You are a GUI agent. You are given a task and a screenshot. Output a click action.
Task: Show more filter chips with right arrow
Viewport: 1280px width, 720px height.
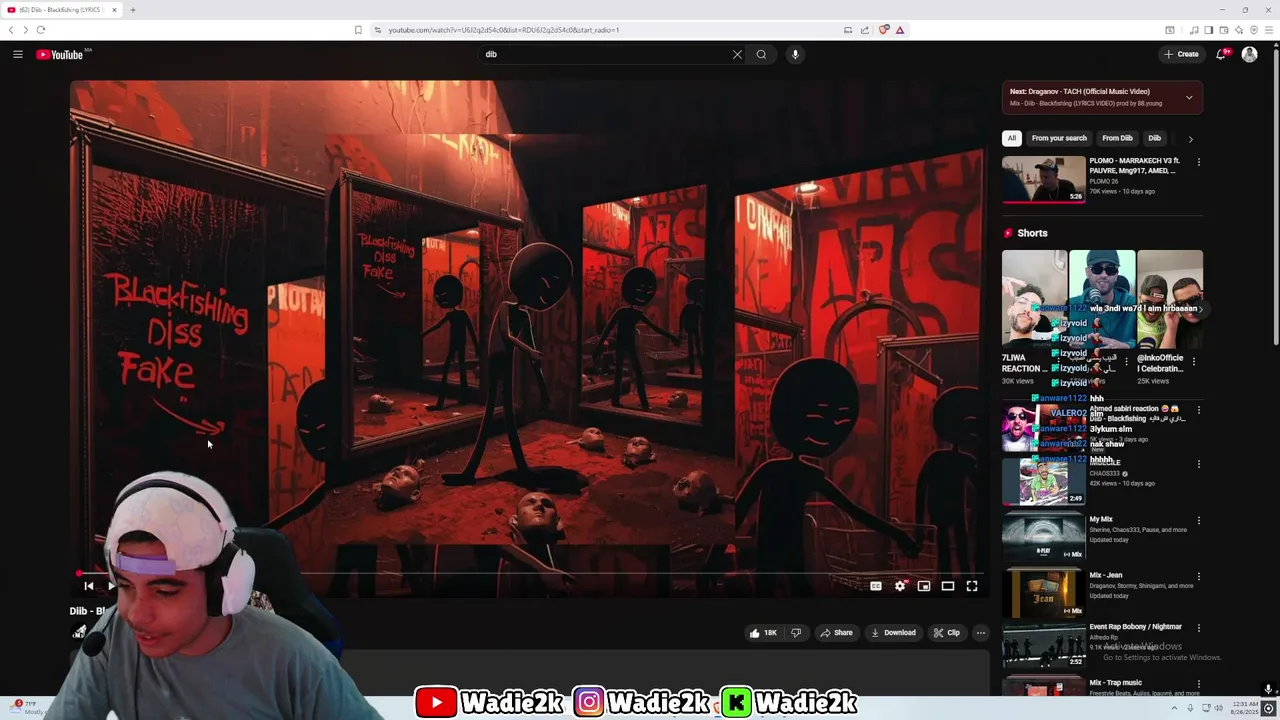[1190, 139]
